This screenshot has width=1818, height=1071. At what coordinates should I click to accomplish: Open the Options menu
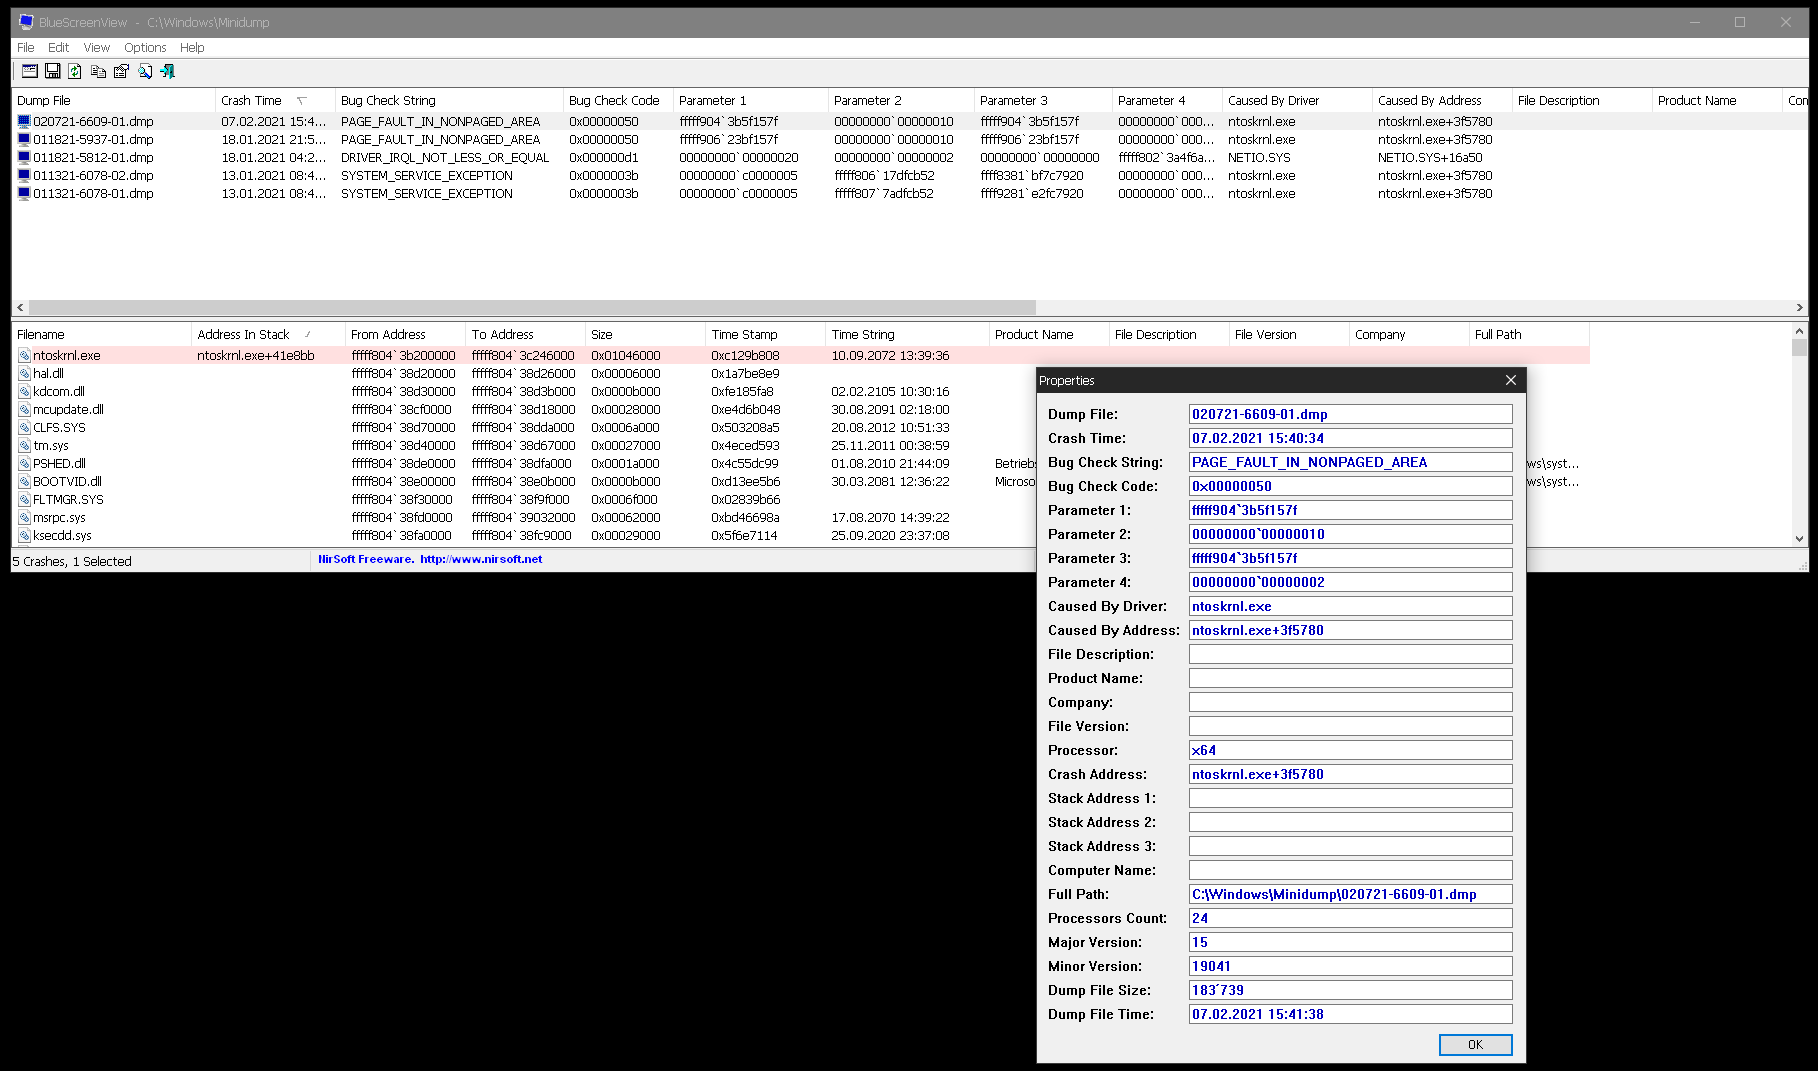[145, 47]
